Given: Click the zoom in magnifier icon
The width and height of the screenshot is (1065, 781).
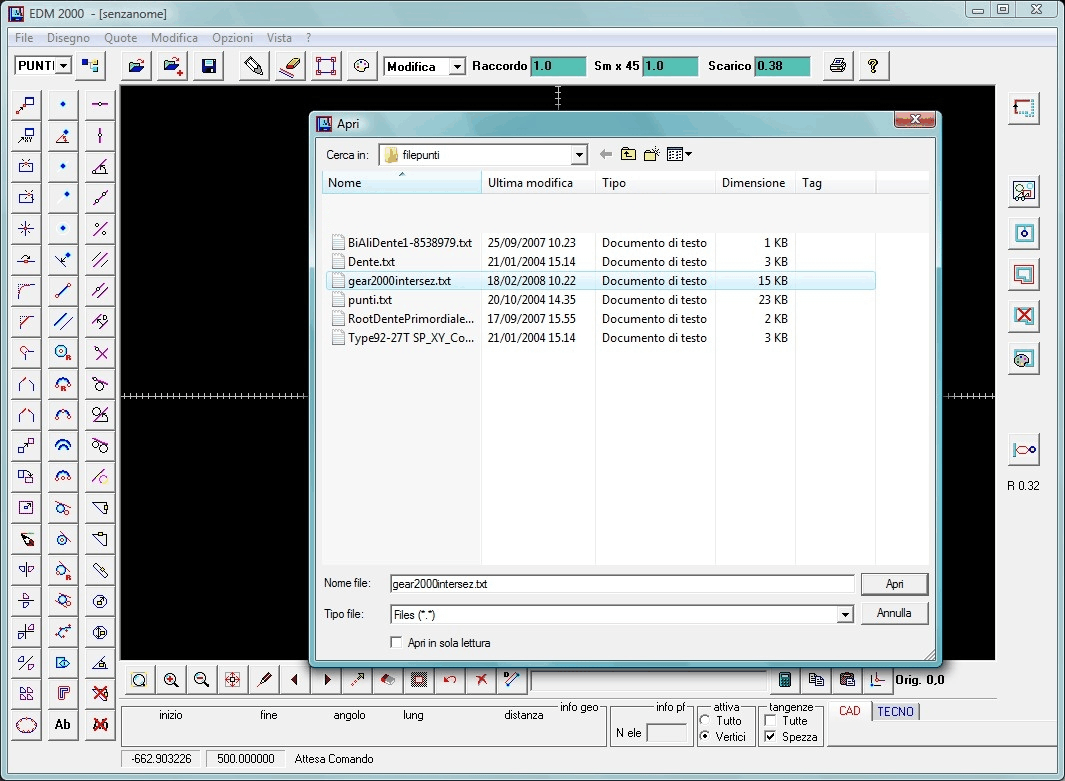Looking at the screenshot, I should coord(171,680).
